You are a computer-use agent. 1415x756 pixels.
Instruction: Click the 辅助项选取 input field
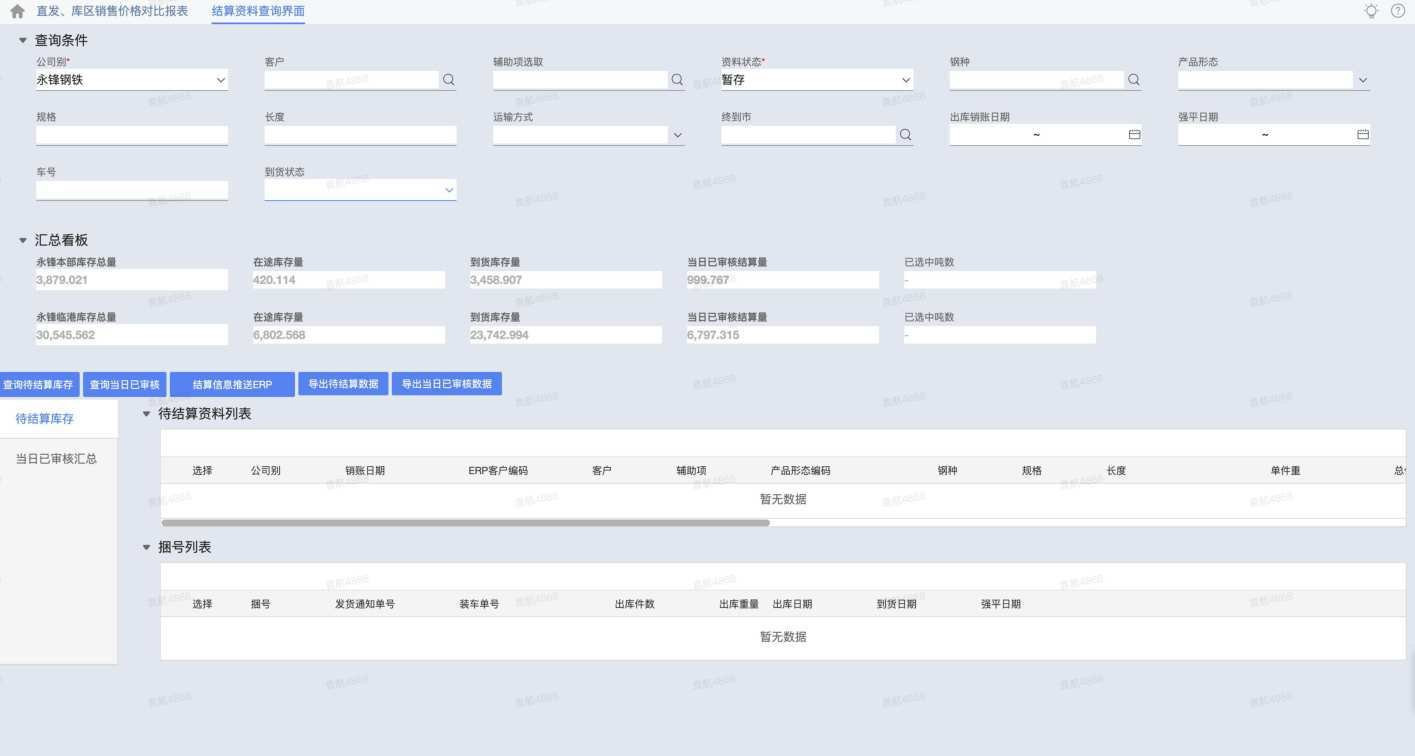coord(580,80)
